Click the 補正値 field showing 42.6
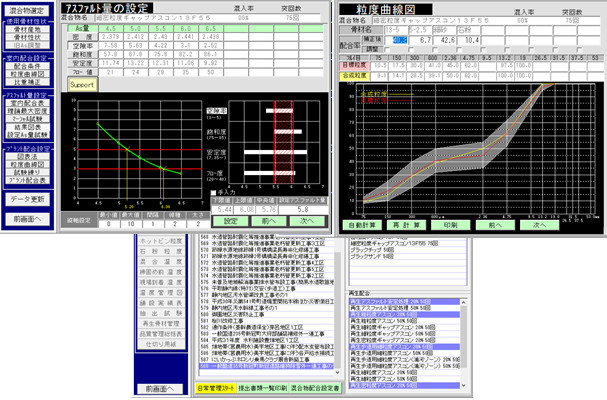Image resolution: width=607 pixels, height=400 pixels. click(x=444, y=40)
